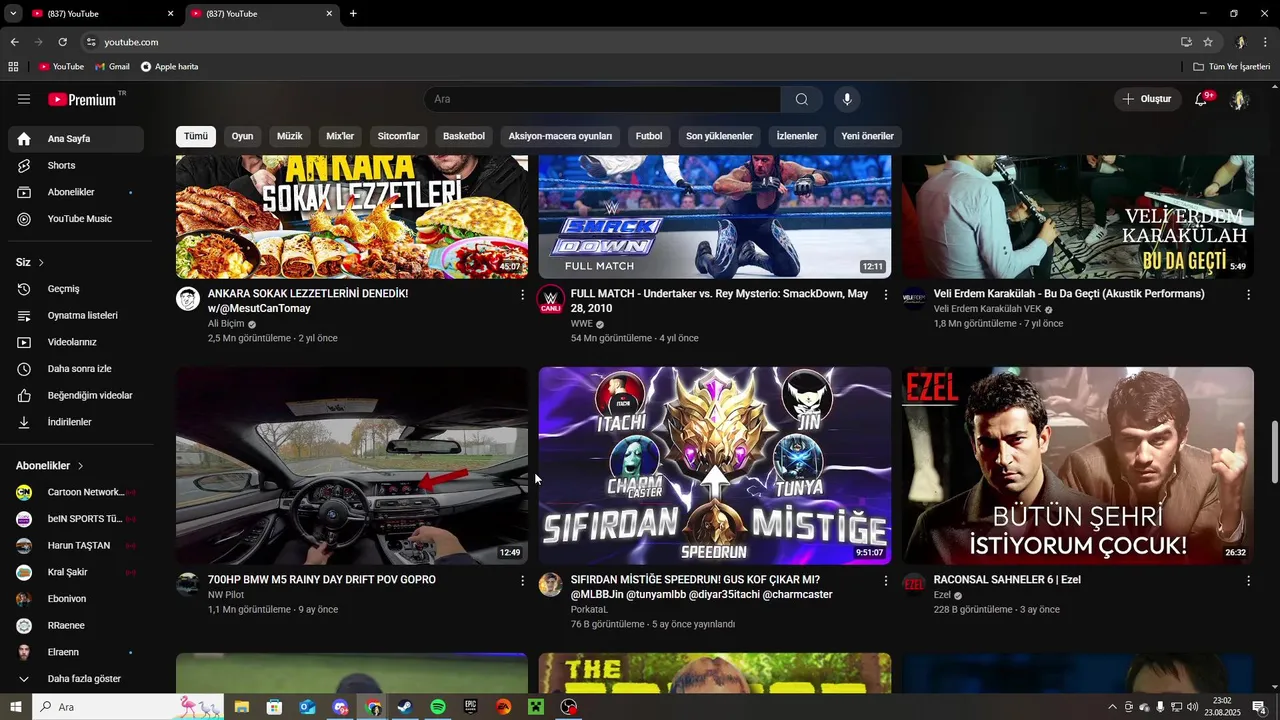1280x720 pixels.
Task: Open Ebonivon subscription channel
Action: pyautogui.click(x=76, y=599)
